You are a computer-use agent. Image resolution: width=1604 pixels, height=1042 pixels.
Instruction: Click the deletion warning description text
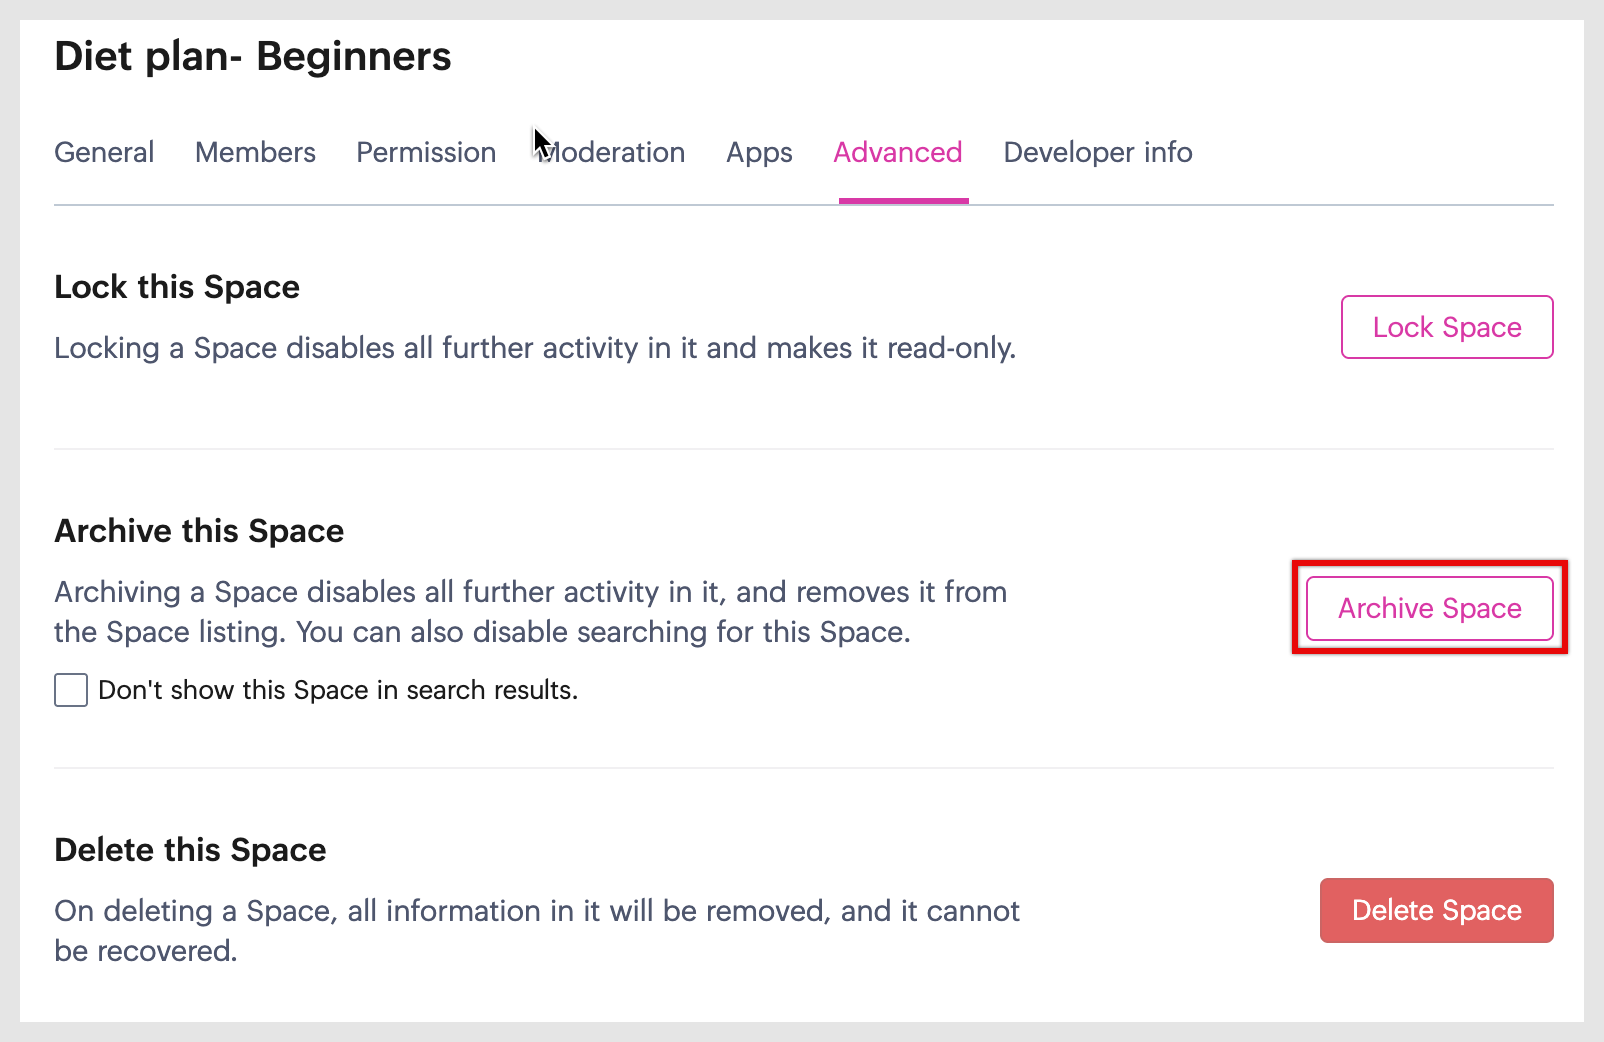536,930
